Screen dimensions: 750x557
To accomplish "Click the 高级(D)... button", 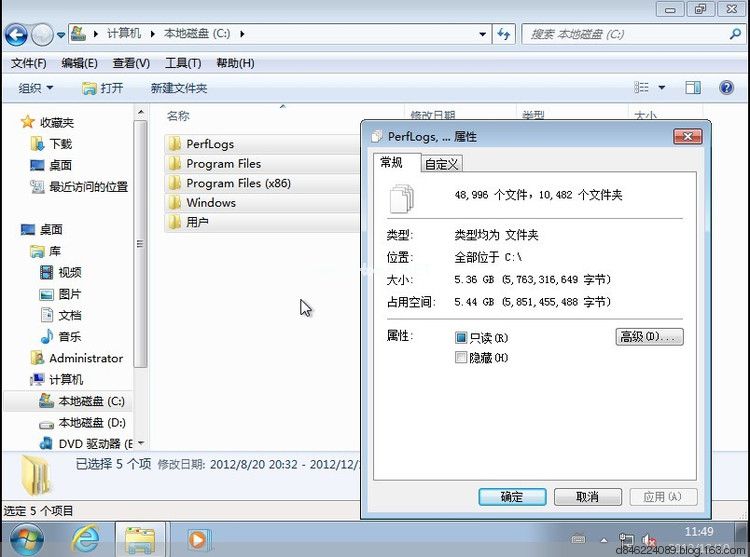I will click(x=649, y=337).
